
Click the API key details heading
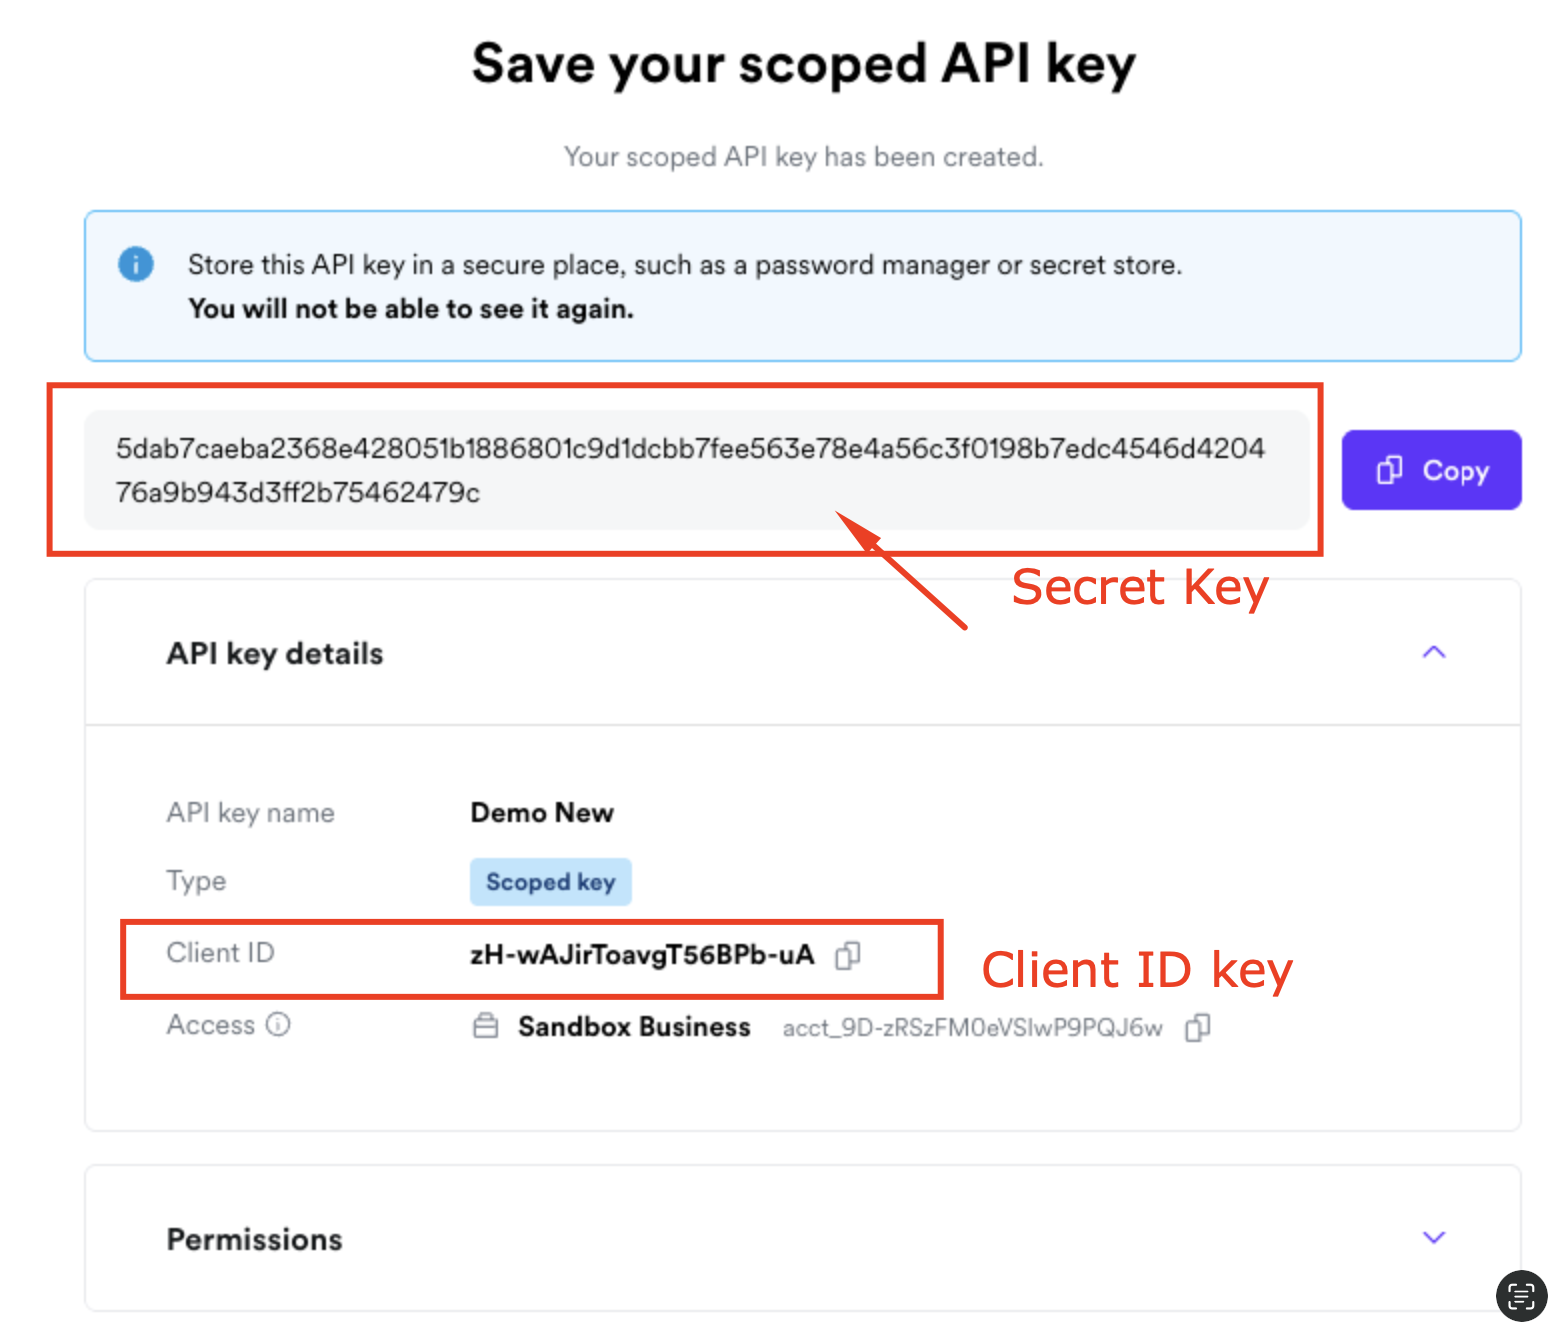coord(275,654)
